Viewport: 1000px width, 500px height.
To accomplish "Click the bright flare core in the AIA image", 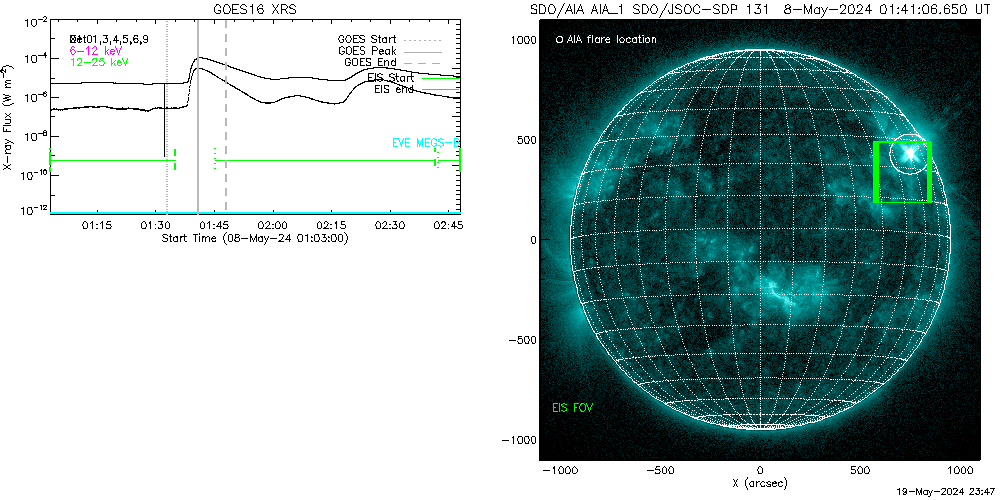I will point(910,153).
